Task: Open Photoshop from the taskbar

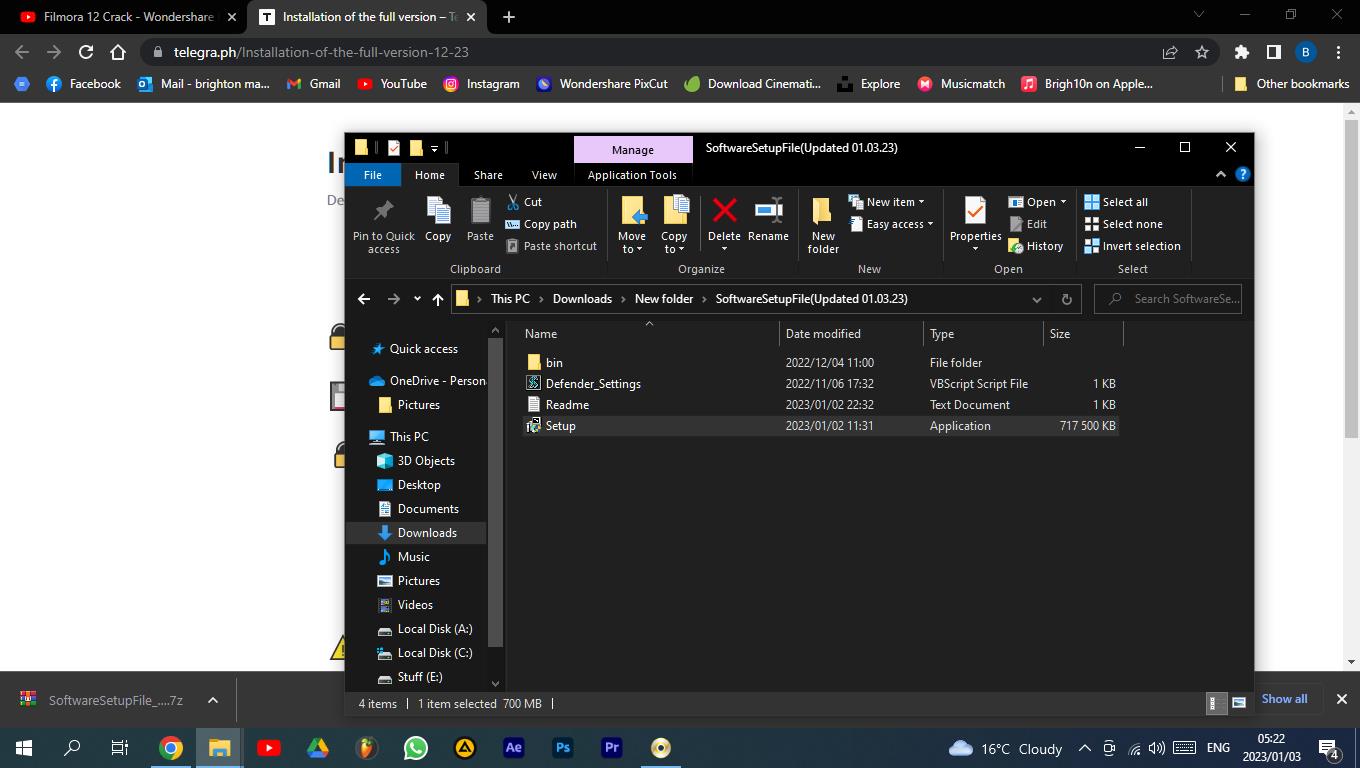Action: [562, 748]
